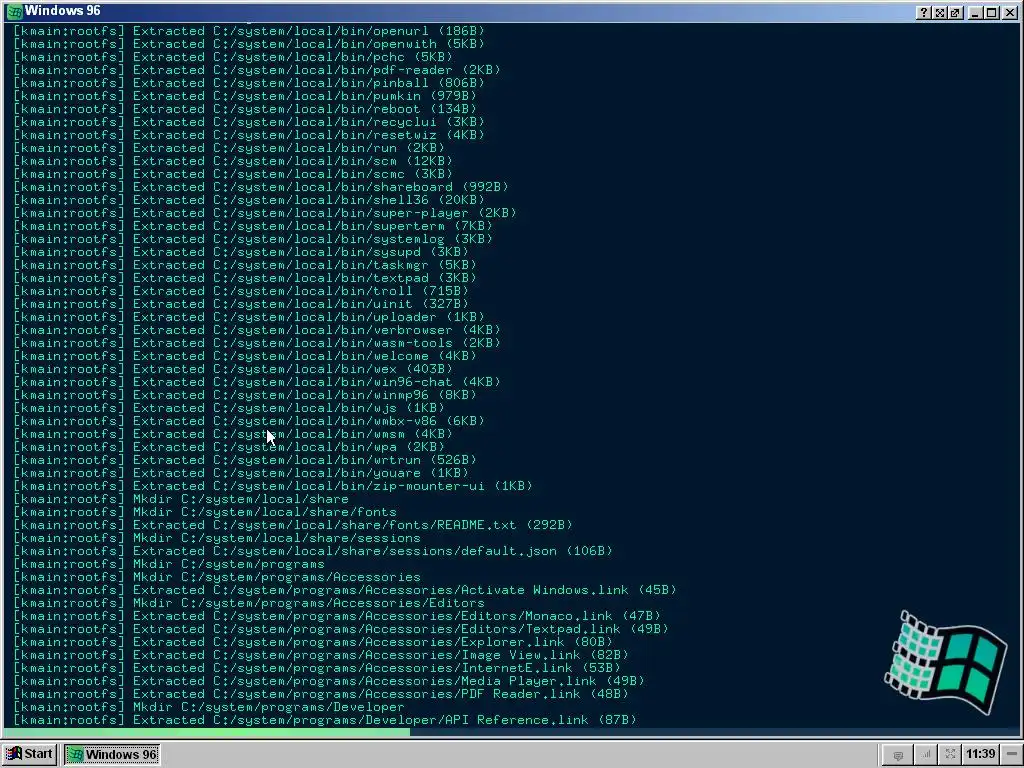Select the bin/youare (1KB) line

click(x=241, y=473)
